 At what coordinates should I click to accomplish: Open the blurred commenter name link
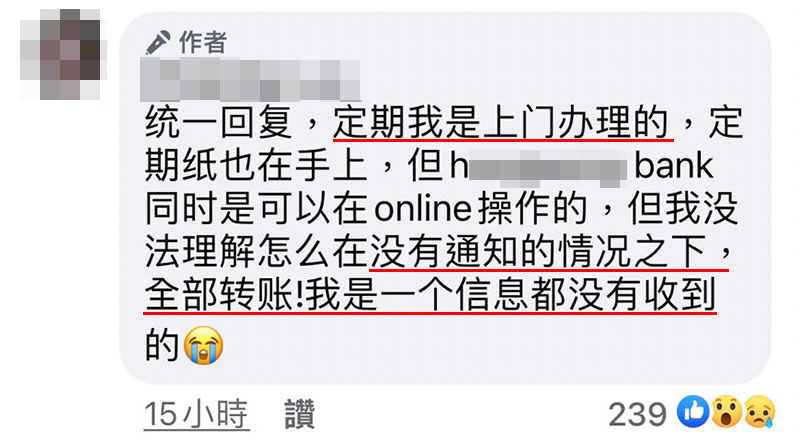[251, 81]
